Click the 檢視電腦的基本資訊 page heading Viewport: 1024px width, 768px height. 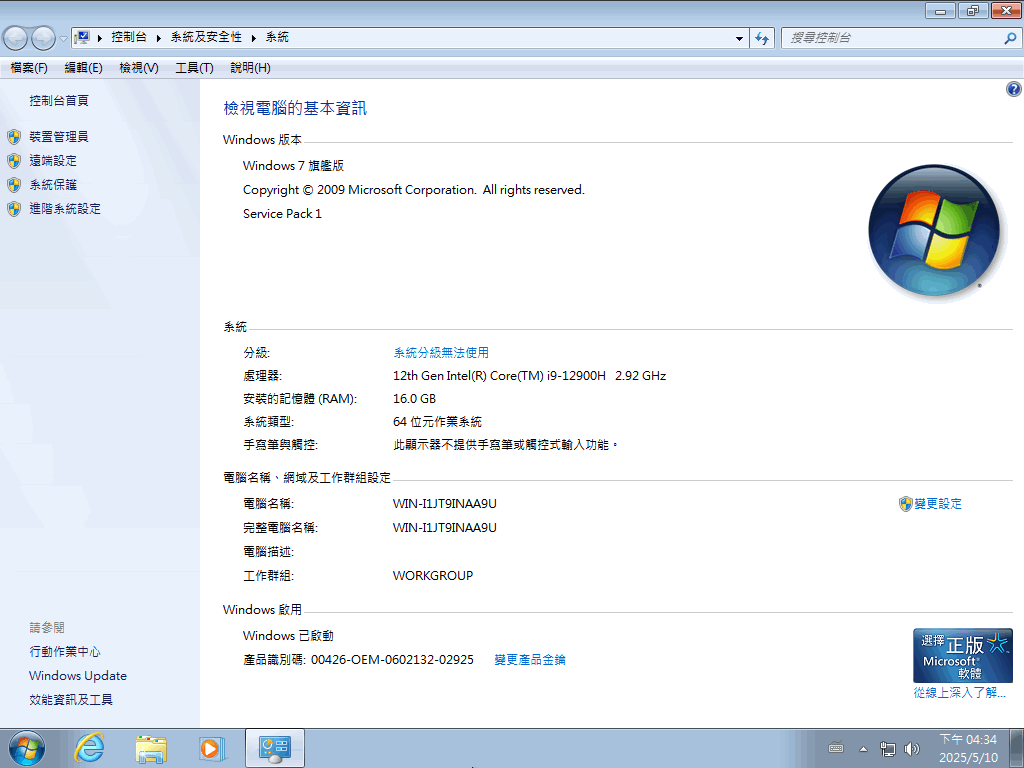pyautogui.click(x=295, y=108)
